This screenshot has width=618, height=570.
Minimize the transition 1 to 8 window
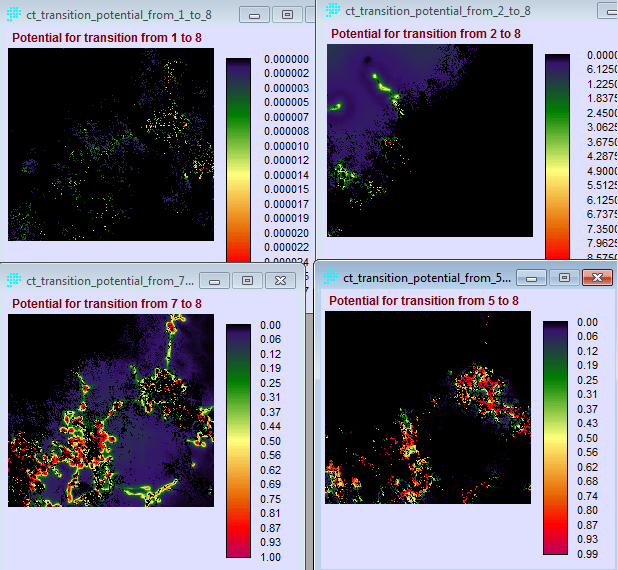(x=256, y=16)
